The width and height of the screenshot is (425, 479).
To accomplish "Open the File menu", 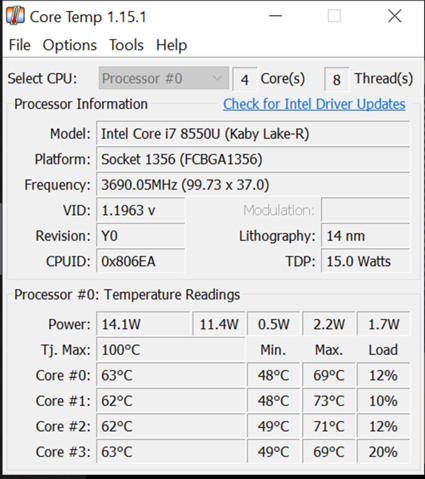I will pyautogui.click(x=20, y=45).
